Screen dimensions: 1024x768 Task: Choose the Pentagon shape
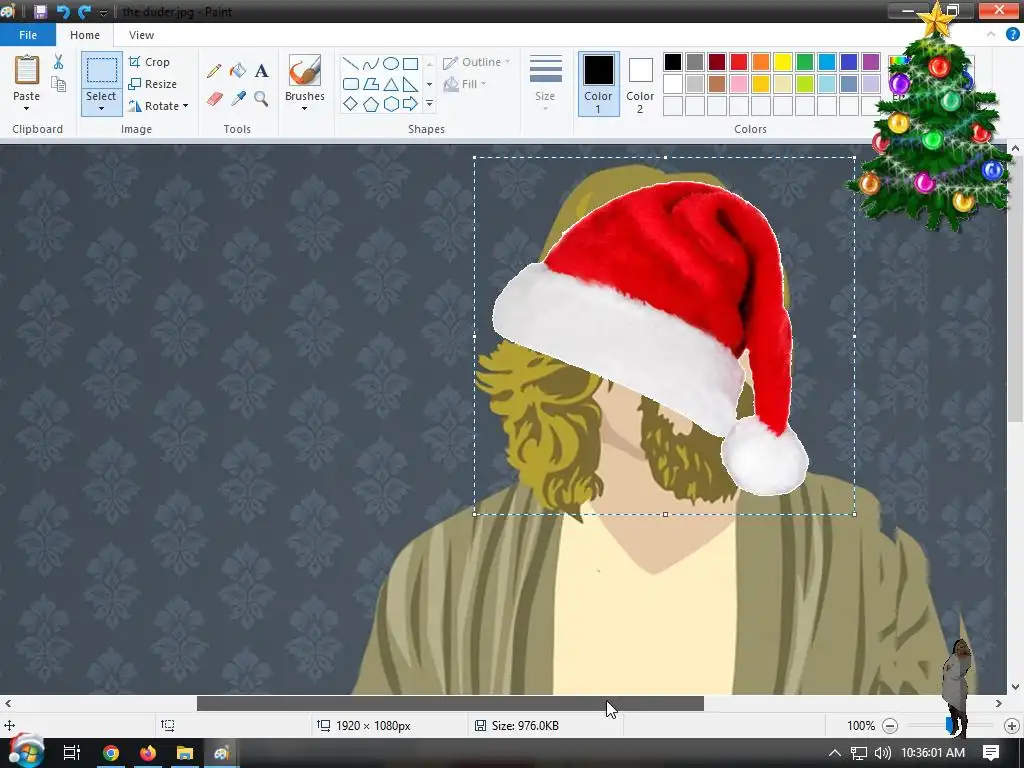point(371,104)
